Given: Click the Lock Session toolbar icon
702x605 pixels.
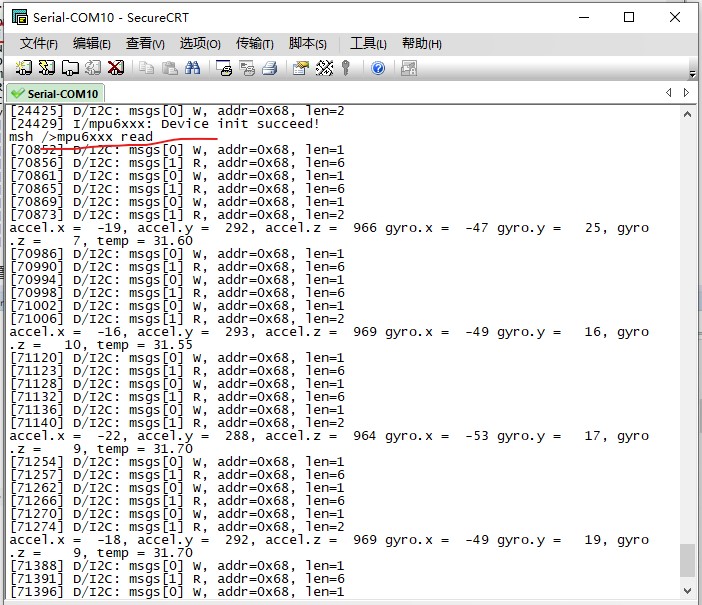Looking at the screenshot, I should (409, 68).
